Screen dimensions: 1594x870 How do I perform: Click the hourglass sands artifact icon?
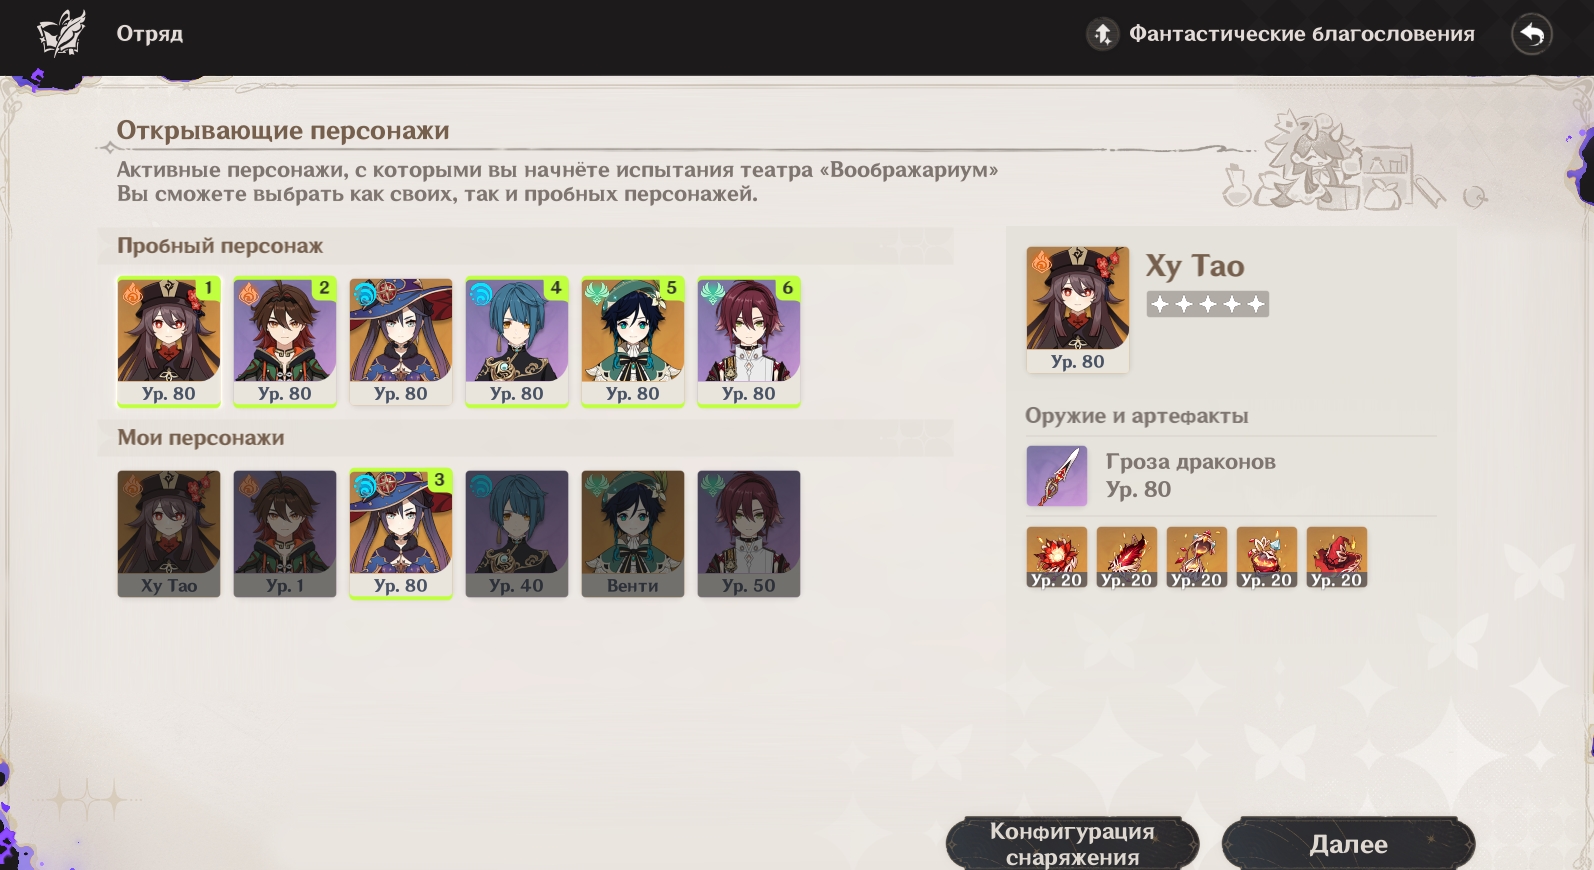pyautogui.click(x=1197, y=557)
